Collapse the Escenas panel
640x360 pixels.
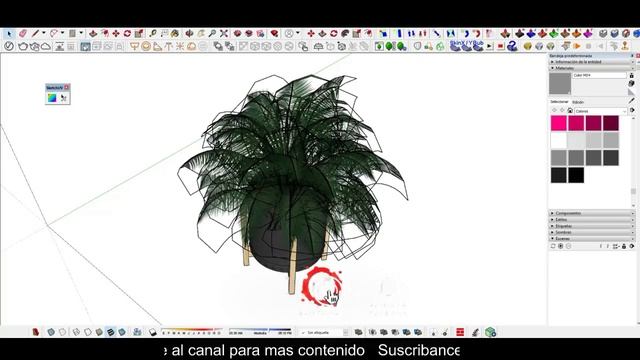591,238
